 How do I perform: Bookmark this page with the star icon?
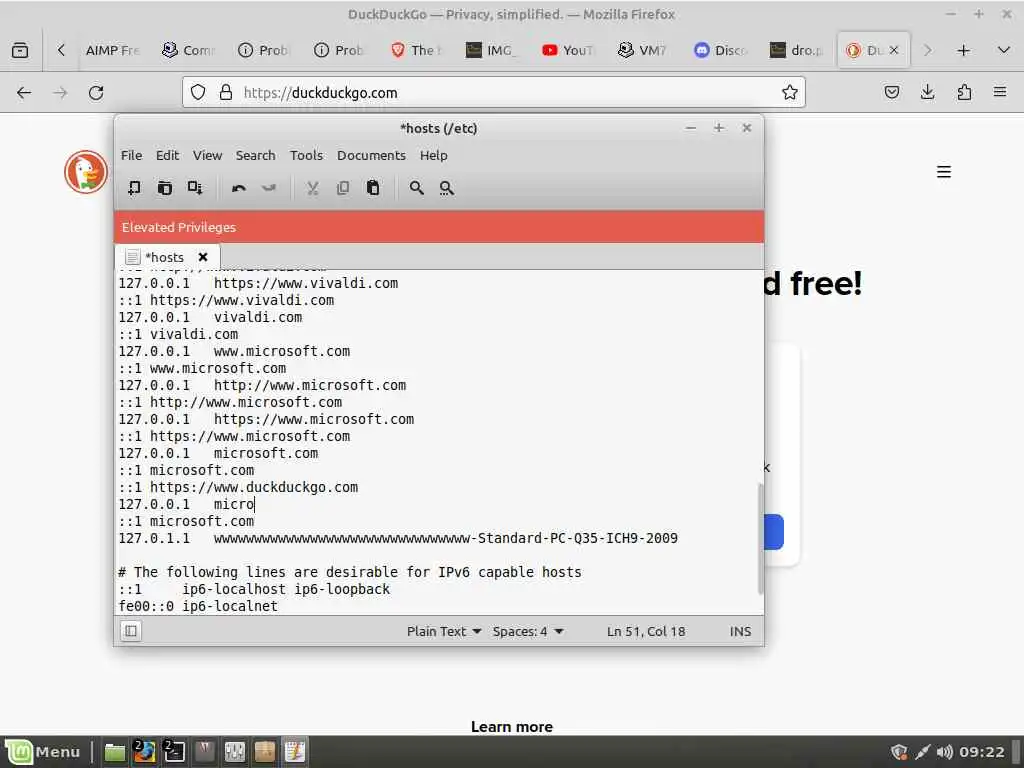click(790, 93)
